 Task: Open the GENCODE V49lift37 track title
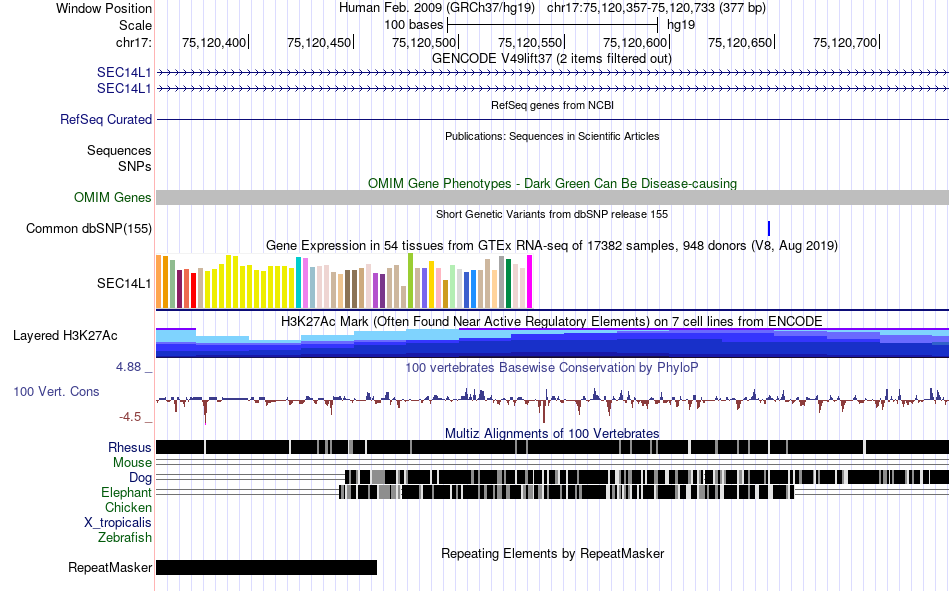(x=552, y=59)
